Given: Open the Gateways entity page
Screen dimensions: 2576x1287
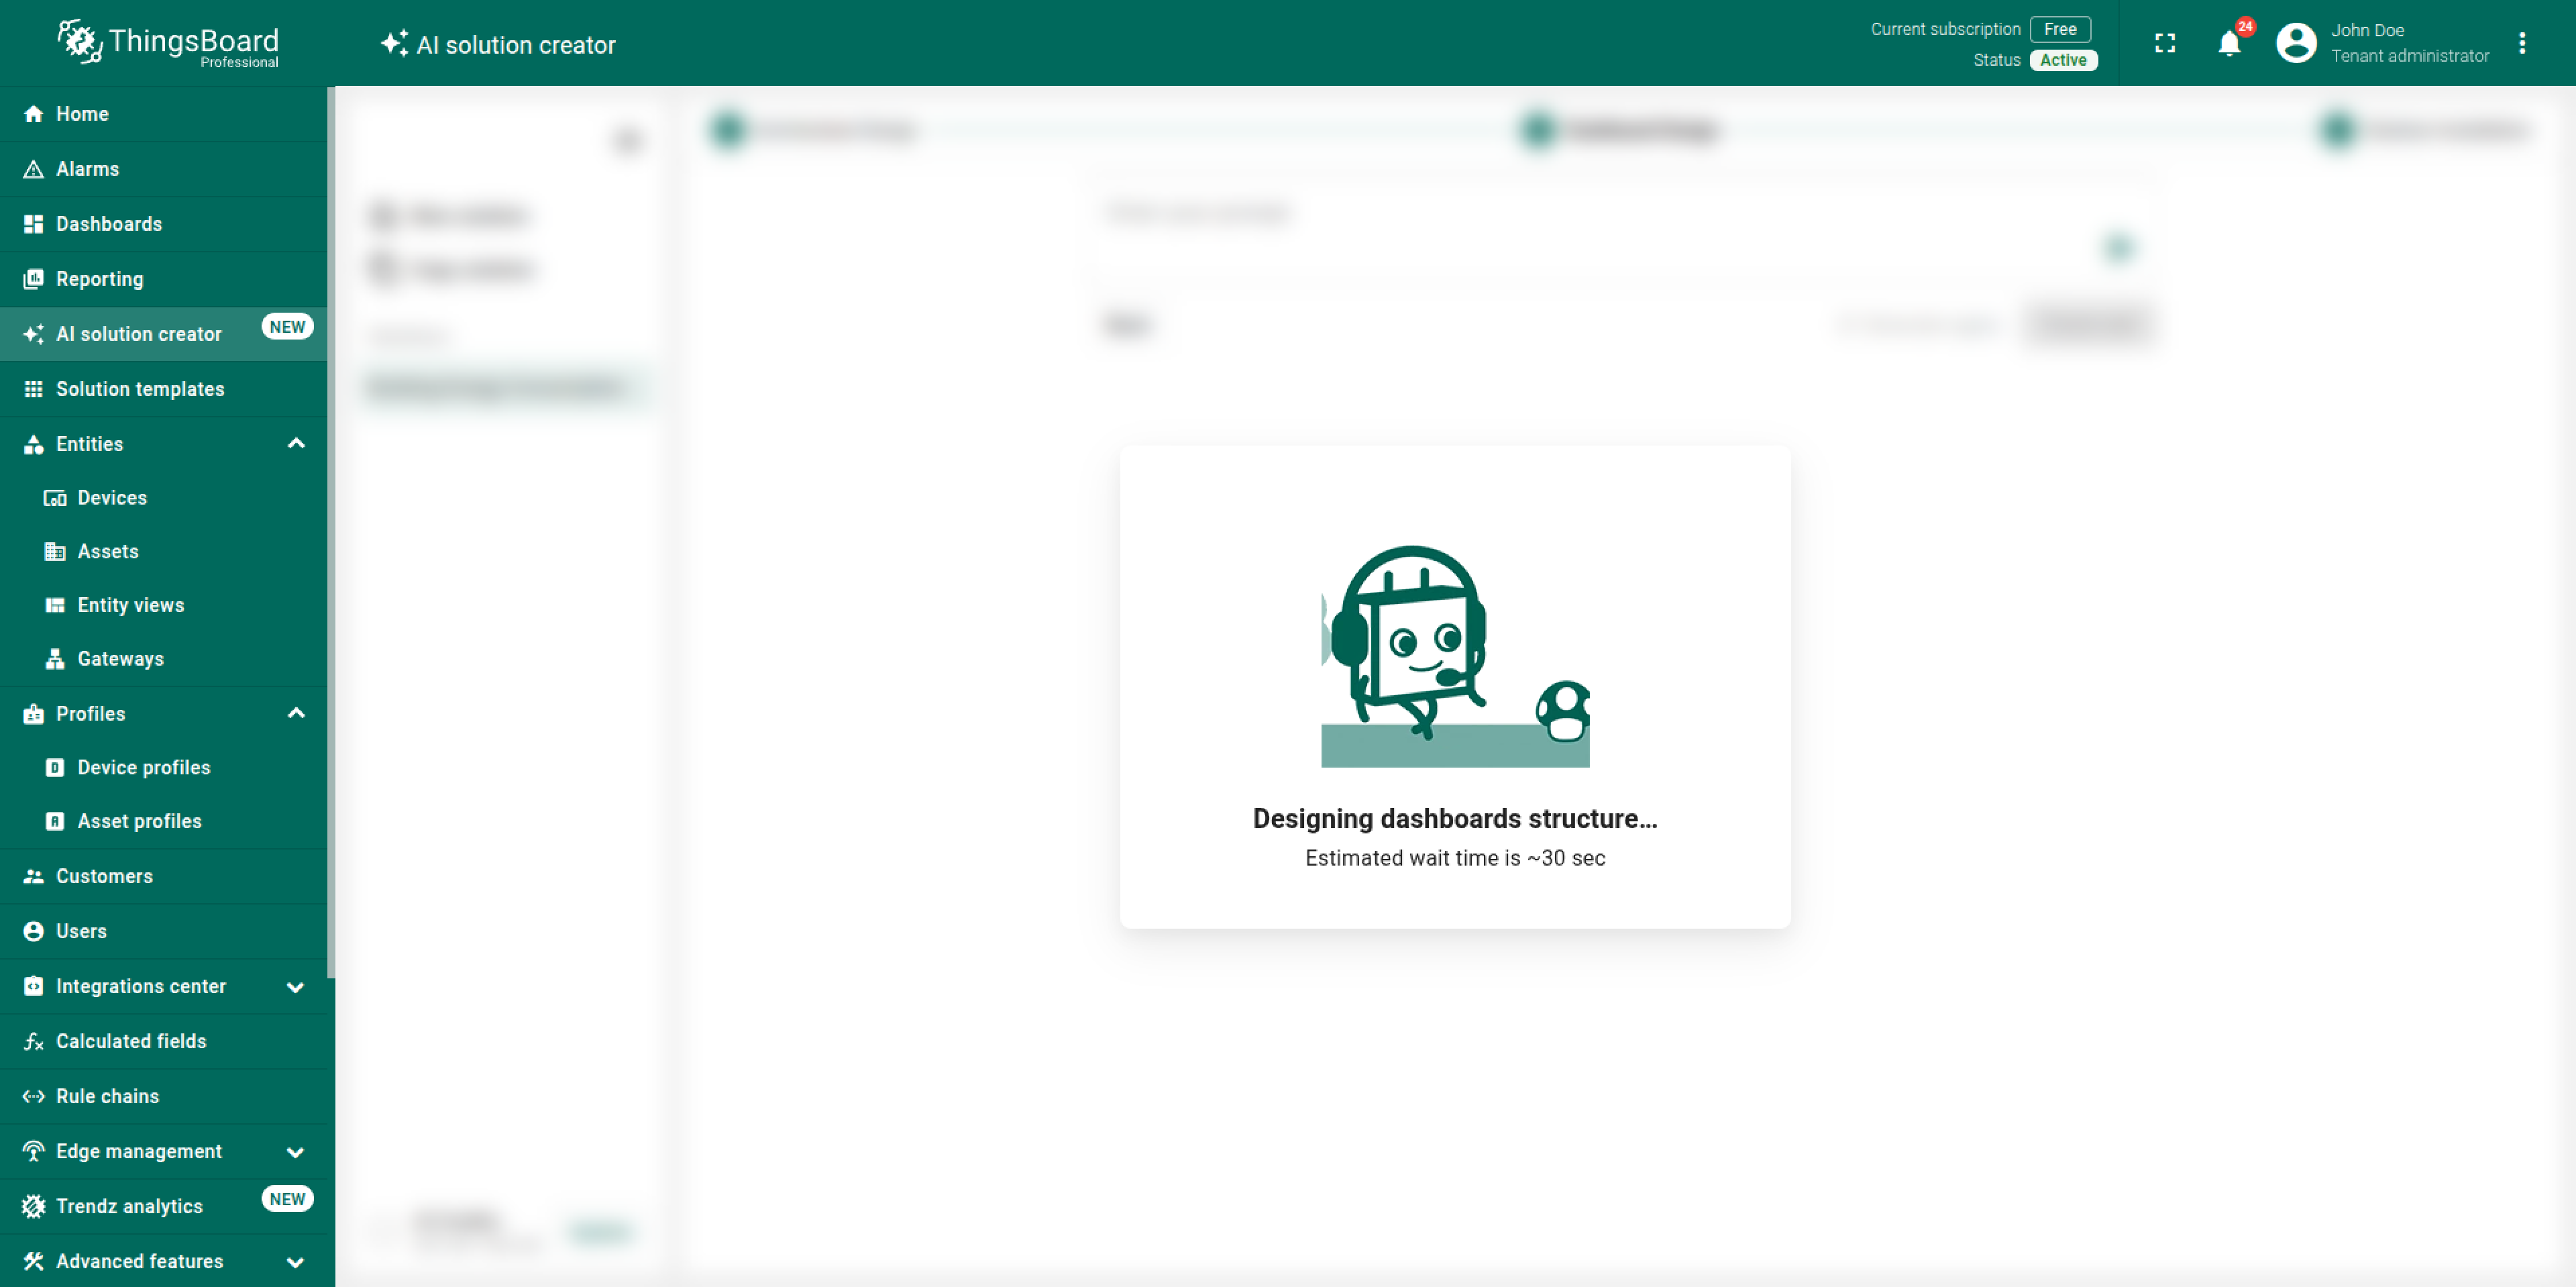Looking at the screenshot, I should pyautogui.click(x=120, y=659).
